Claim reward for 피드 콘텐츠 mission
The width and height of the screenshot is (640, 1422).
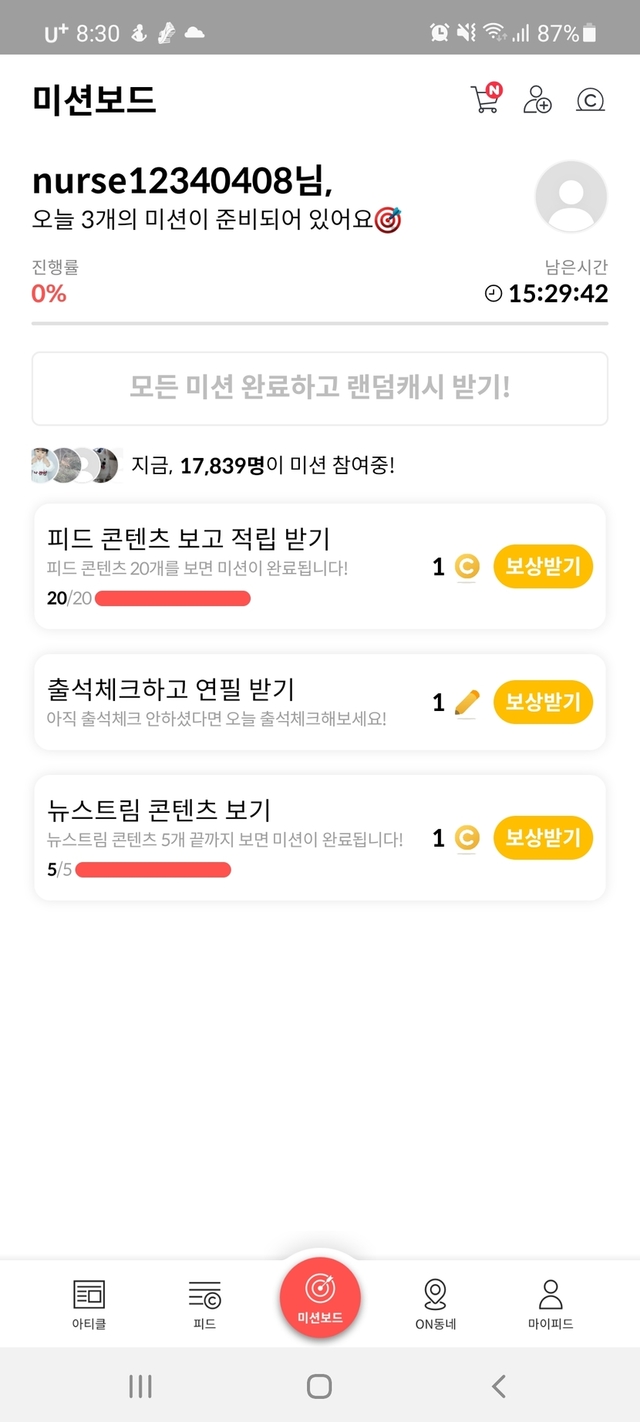543,567
